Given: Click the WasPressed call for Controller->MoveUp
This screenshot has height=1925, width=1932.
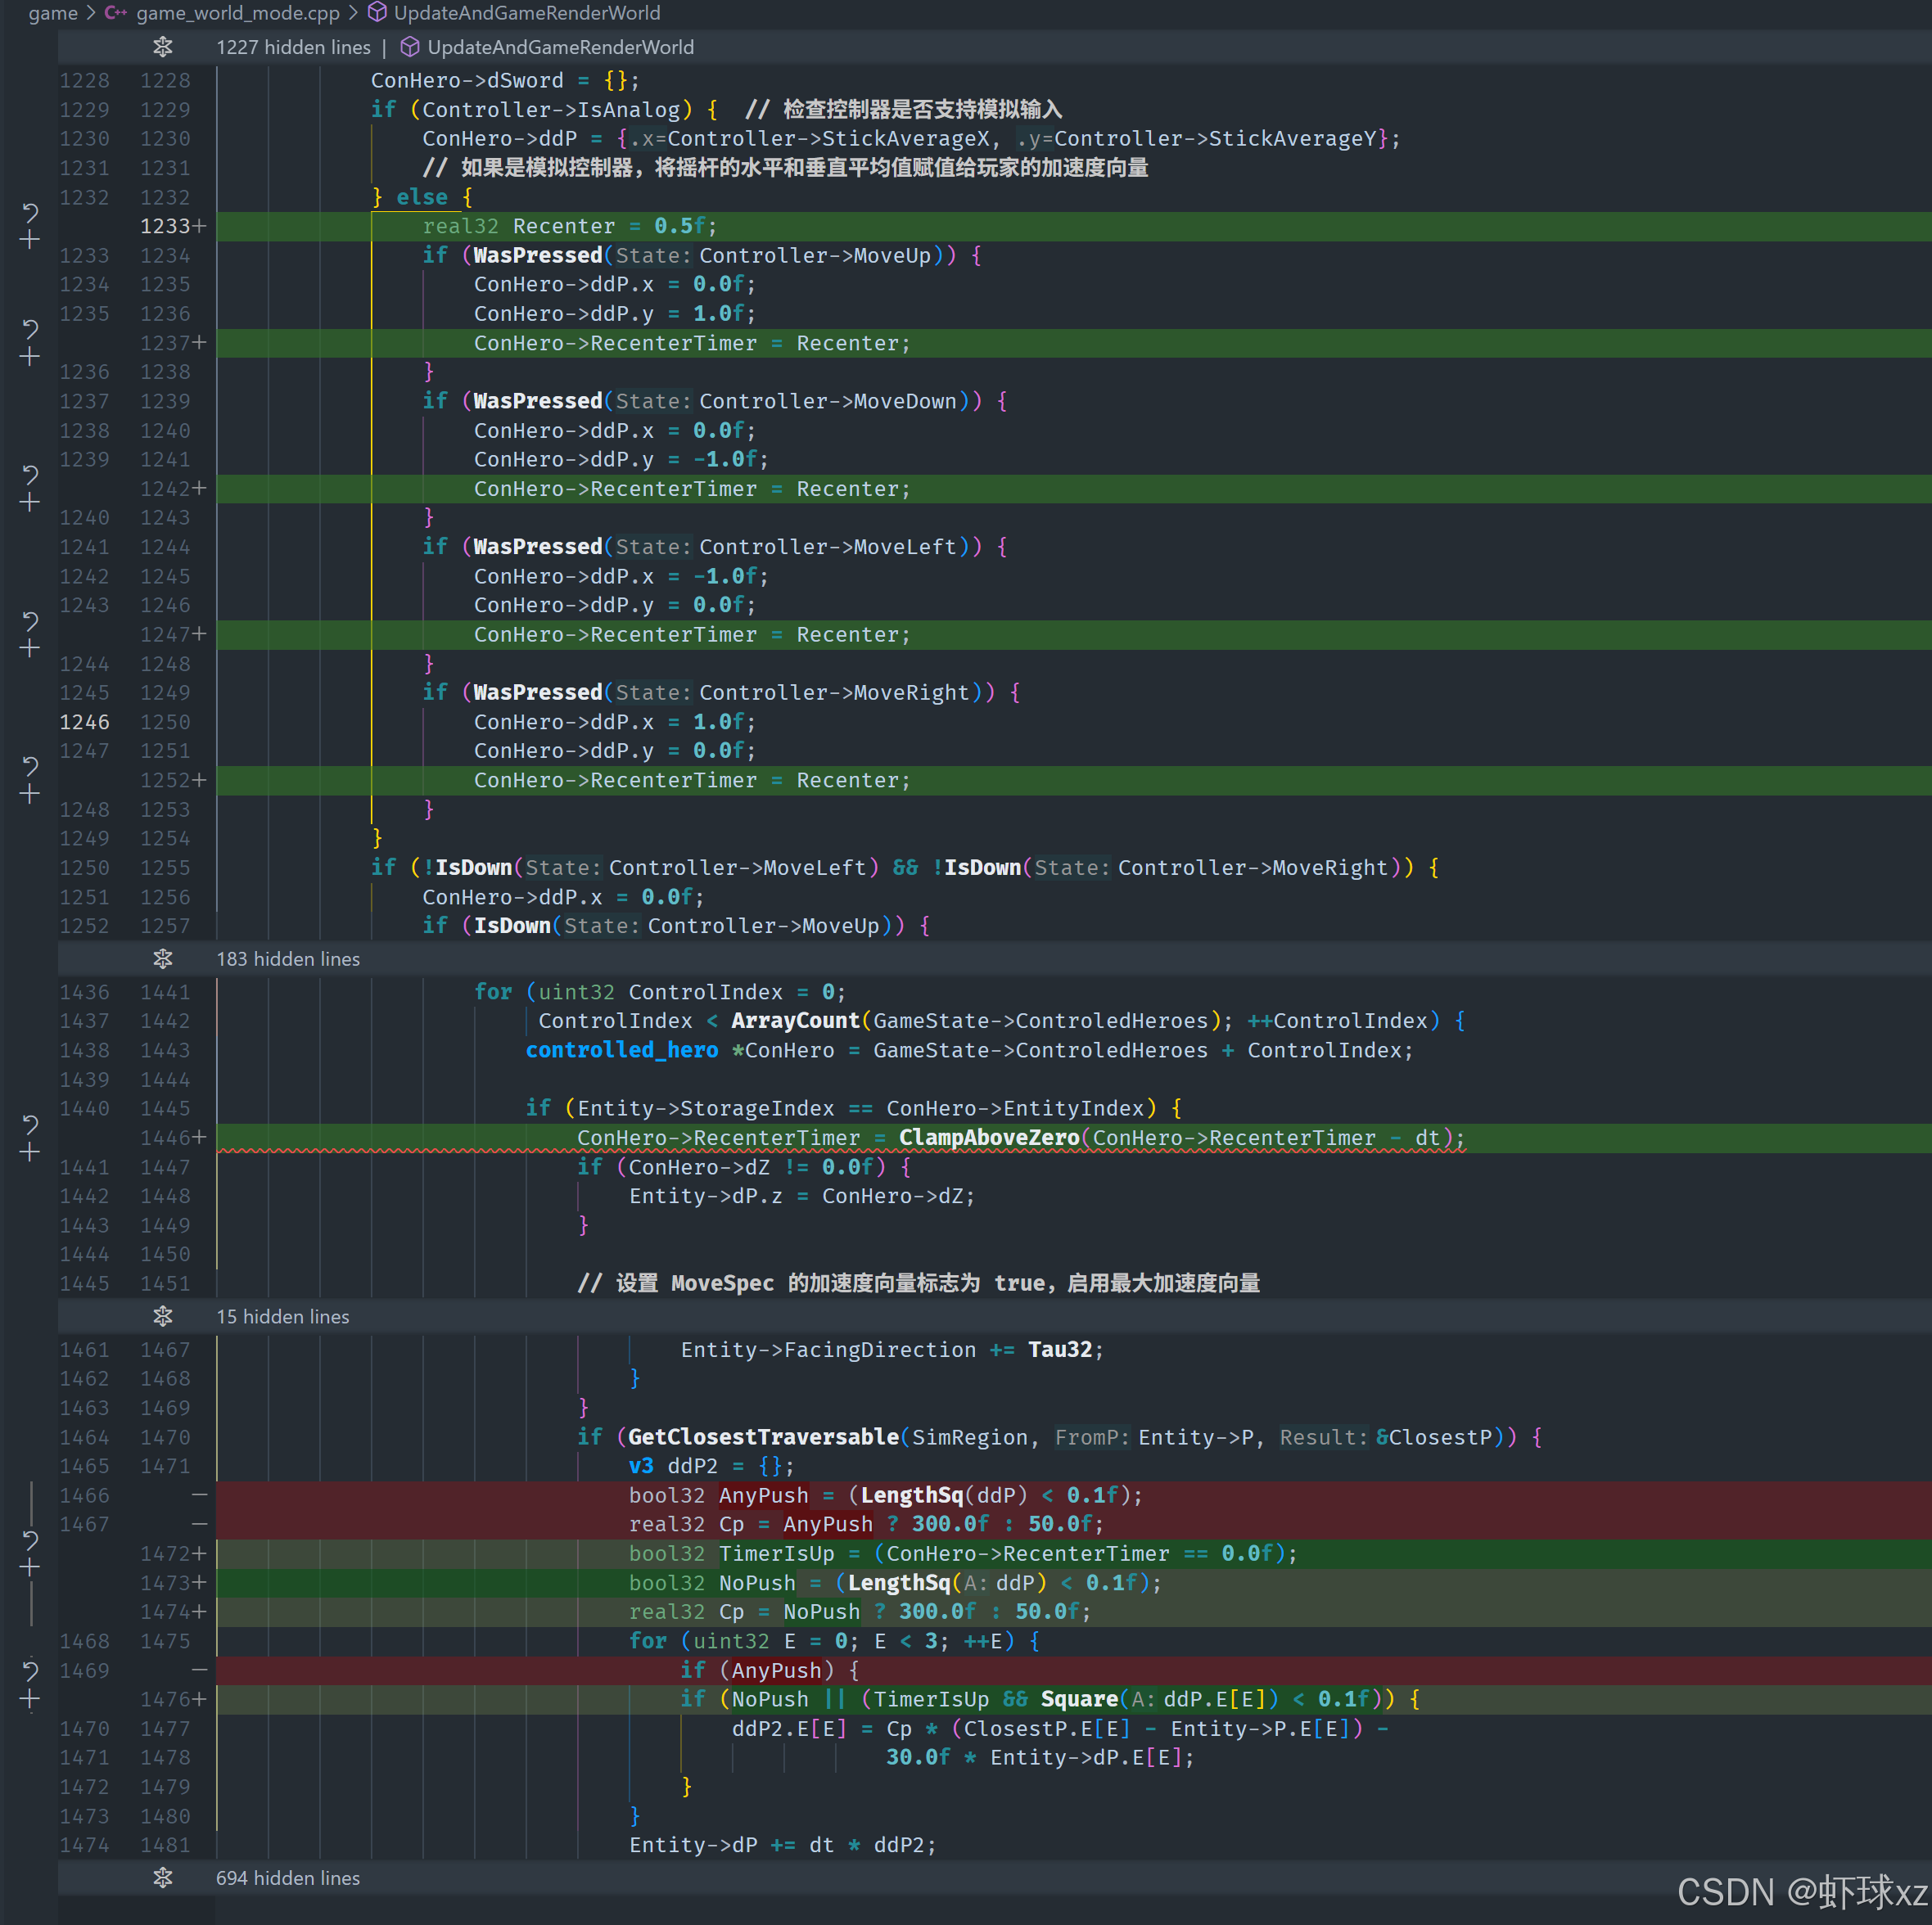Looking at the screenshot, I should 537,256.
